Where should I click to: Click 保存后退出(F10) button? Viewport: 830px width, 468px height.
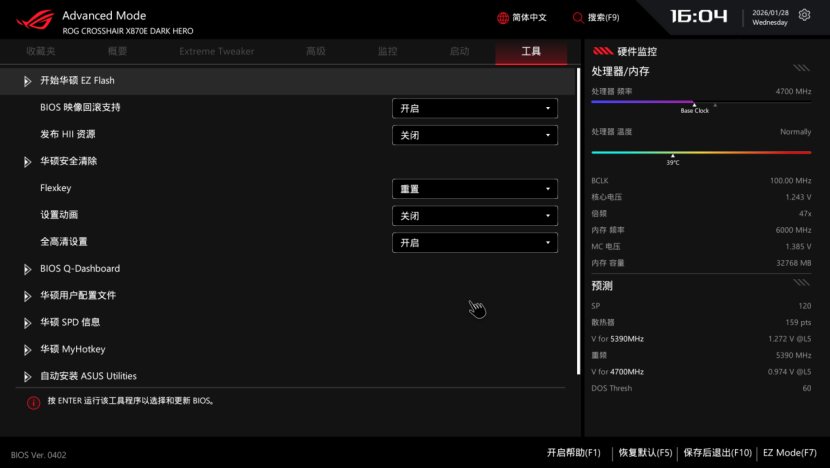(x=717, y=453)
